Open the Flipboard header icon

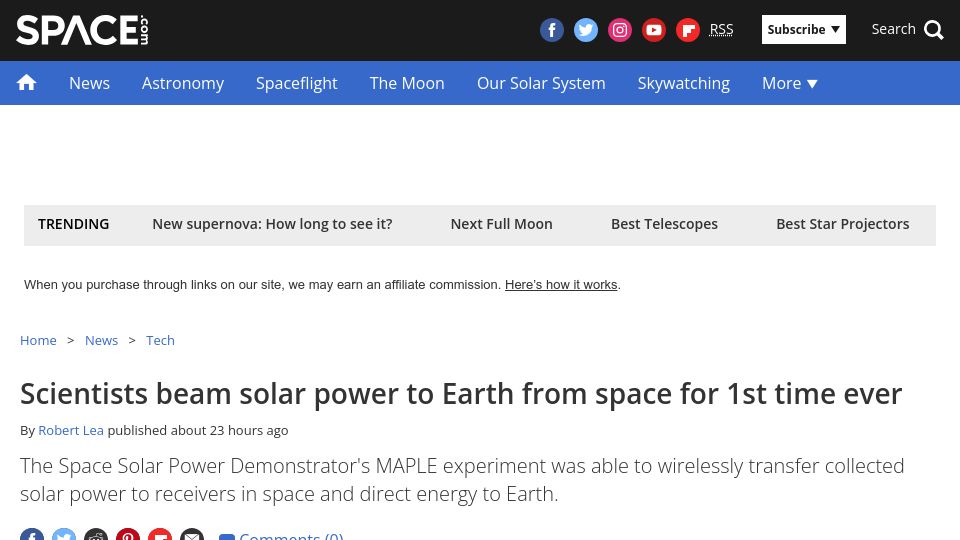click(688, 30)
